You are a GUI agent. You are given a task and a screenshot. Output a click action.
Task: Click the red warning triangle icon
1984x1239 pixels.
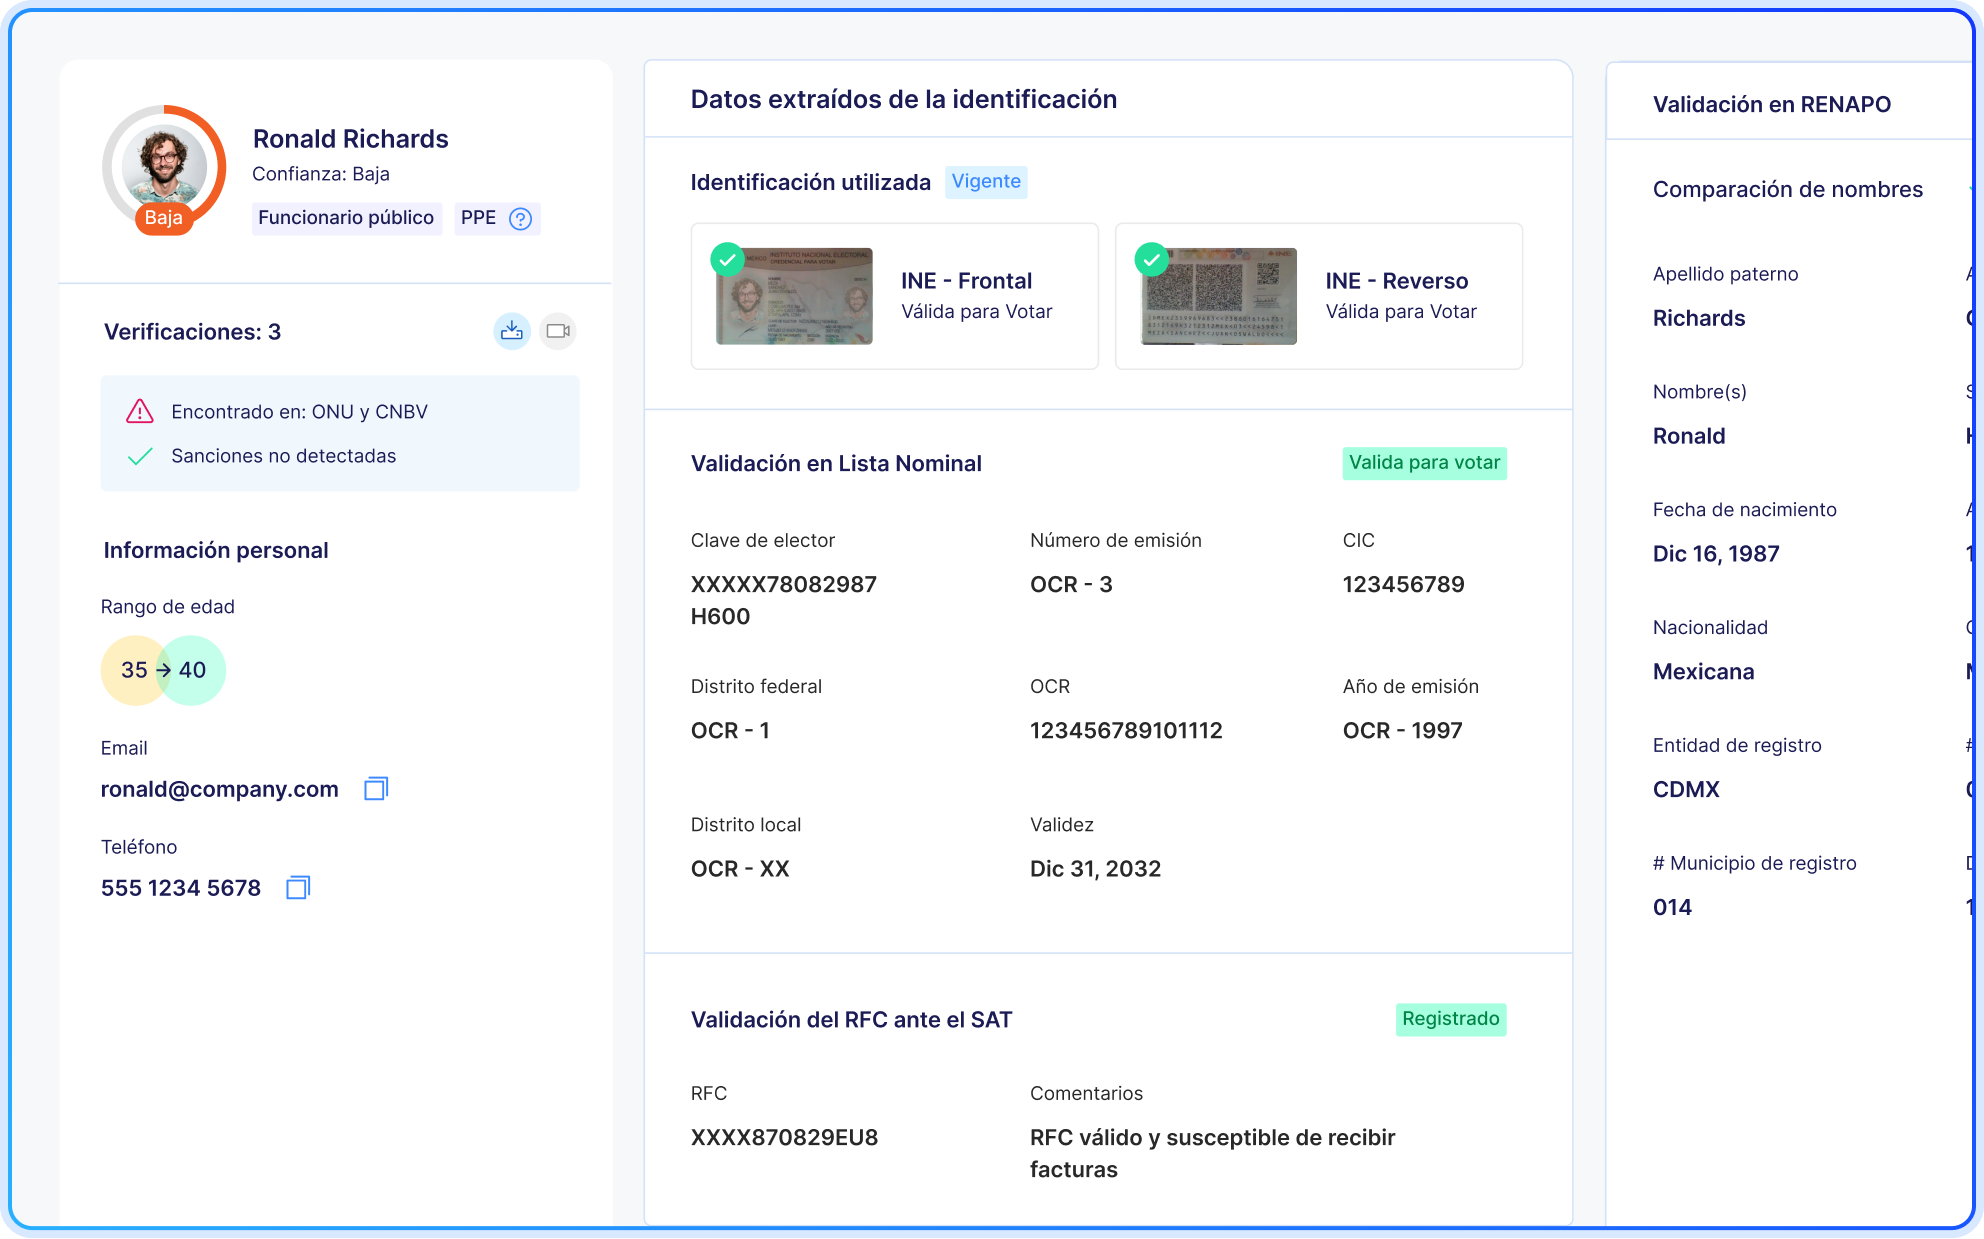point(140,412)
